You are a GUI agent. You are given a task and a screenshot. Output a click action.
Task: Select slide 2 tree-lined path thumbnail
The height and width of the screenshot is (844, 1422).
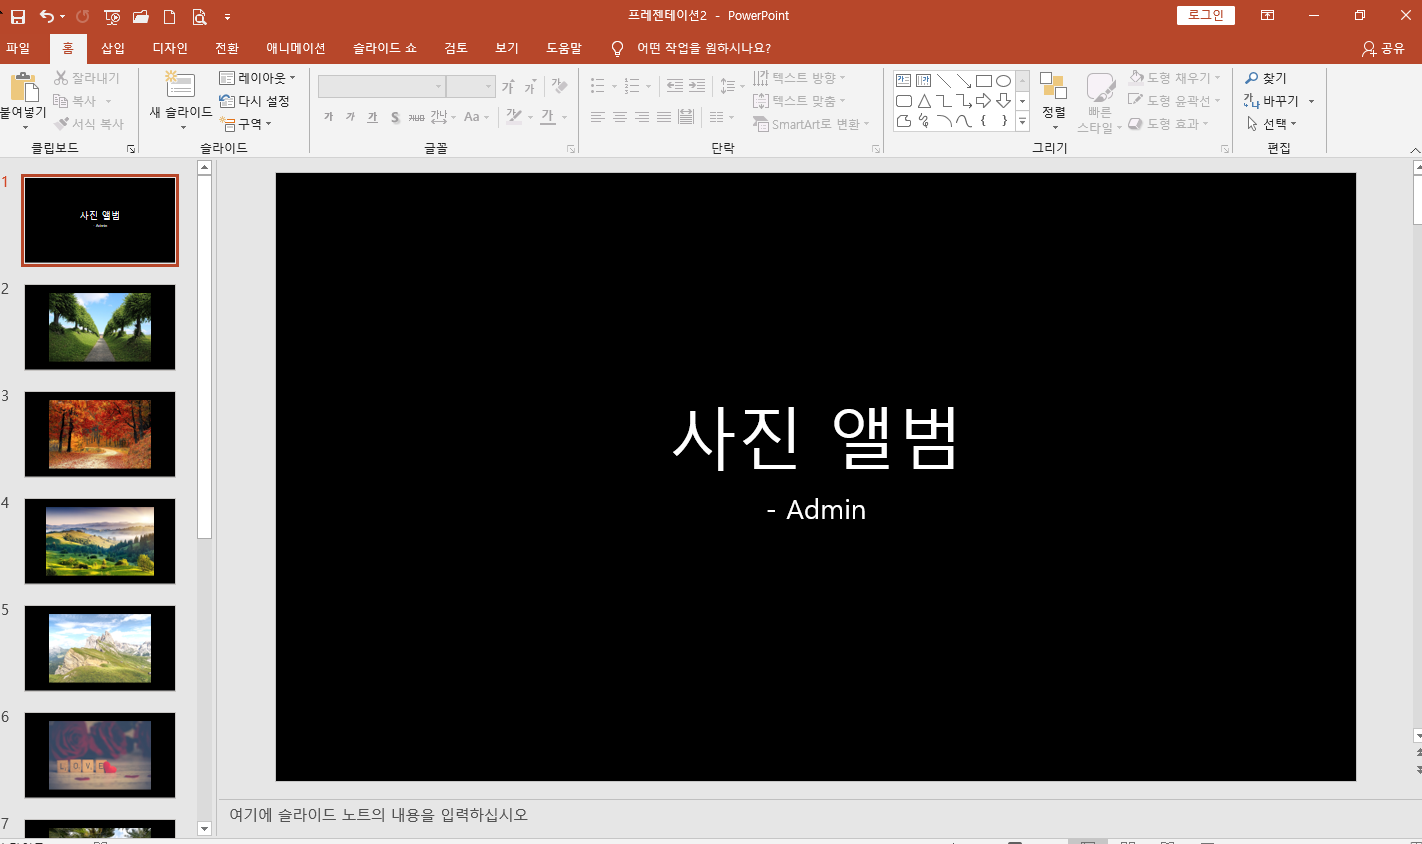[100, 327]
